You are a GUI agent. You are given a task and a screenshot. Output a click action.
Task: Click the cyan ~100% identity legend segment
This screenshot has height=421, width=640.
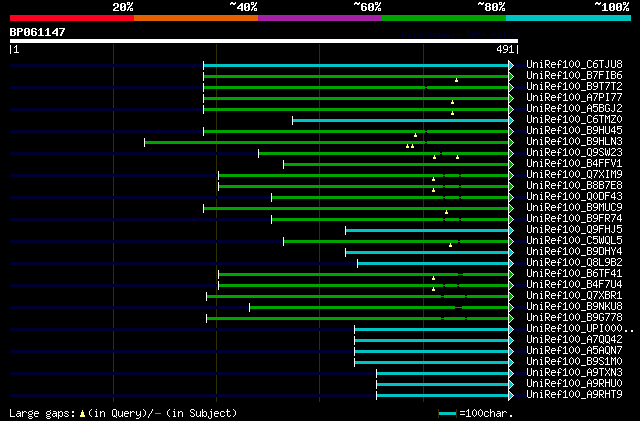click(569, 18)
